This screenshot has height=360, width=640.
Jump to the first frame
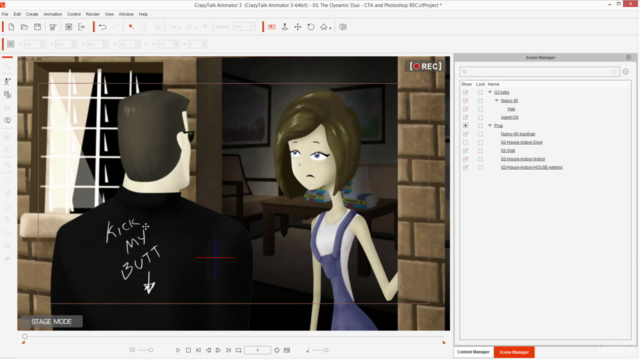[x=198, y=350]
